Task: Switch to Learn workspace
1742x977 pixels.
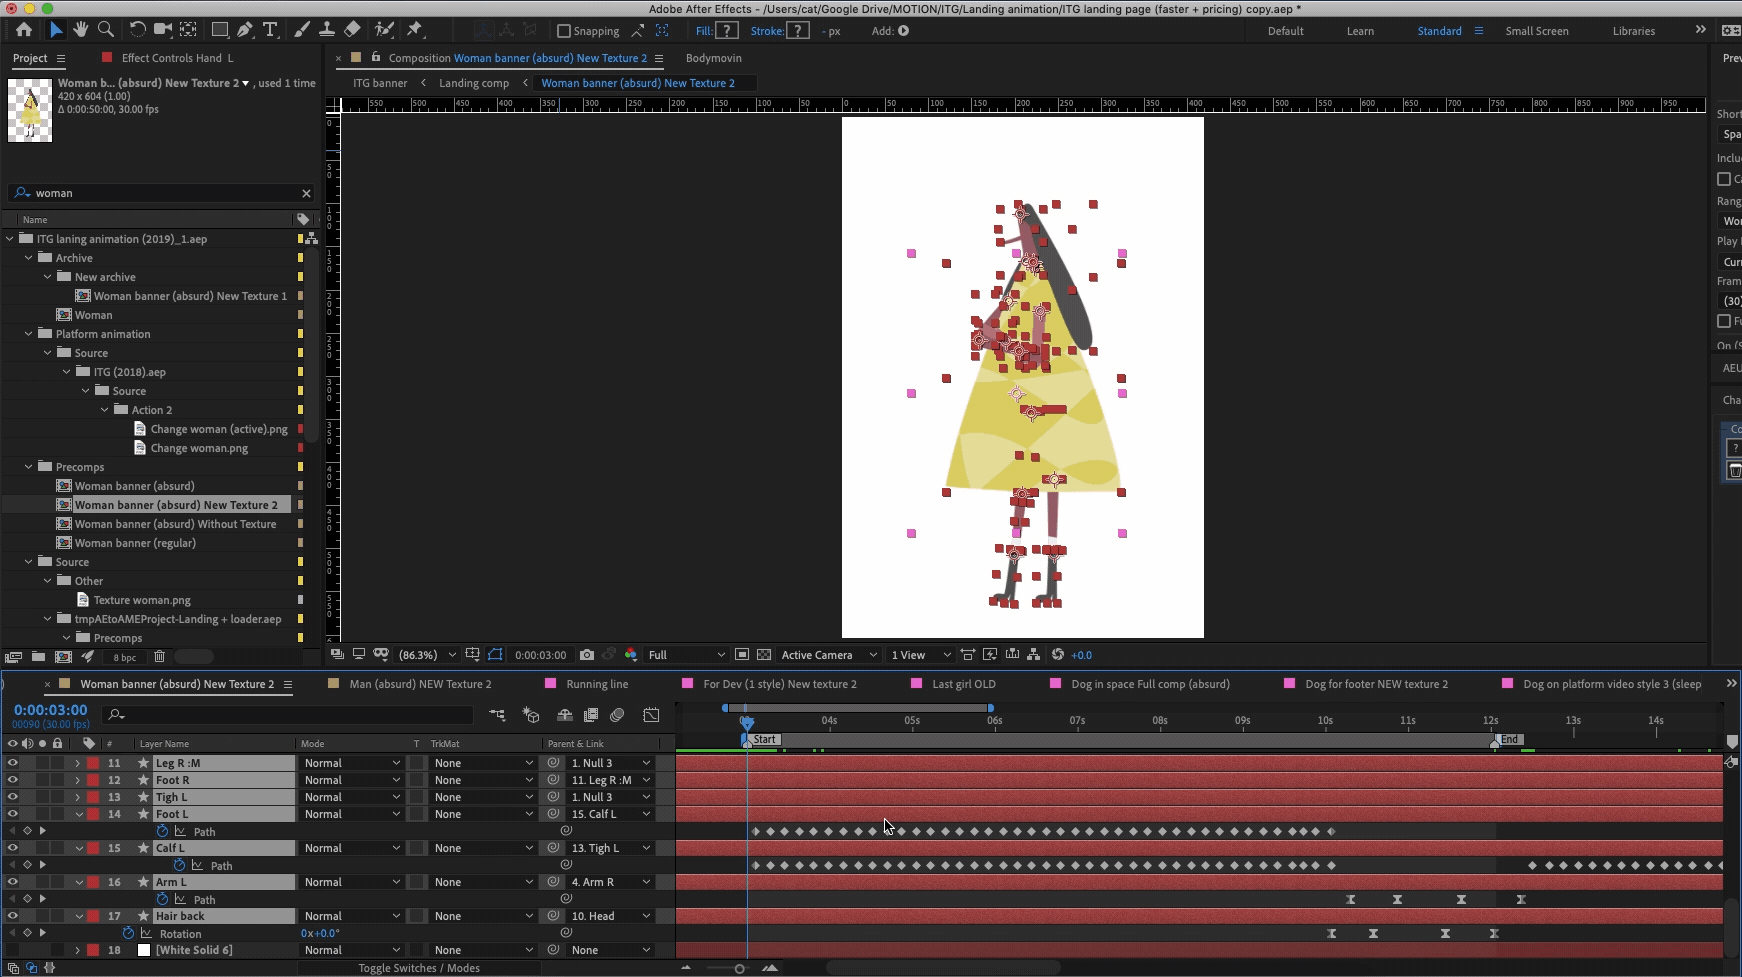Action: 1360,31
